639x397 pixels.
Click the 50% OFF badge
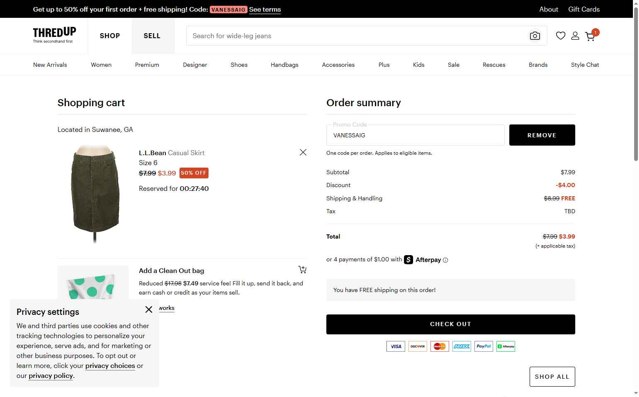tap(194, 173)
